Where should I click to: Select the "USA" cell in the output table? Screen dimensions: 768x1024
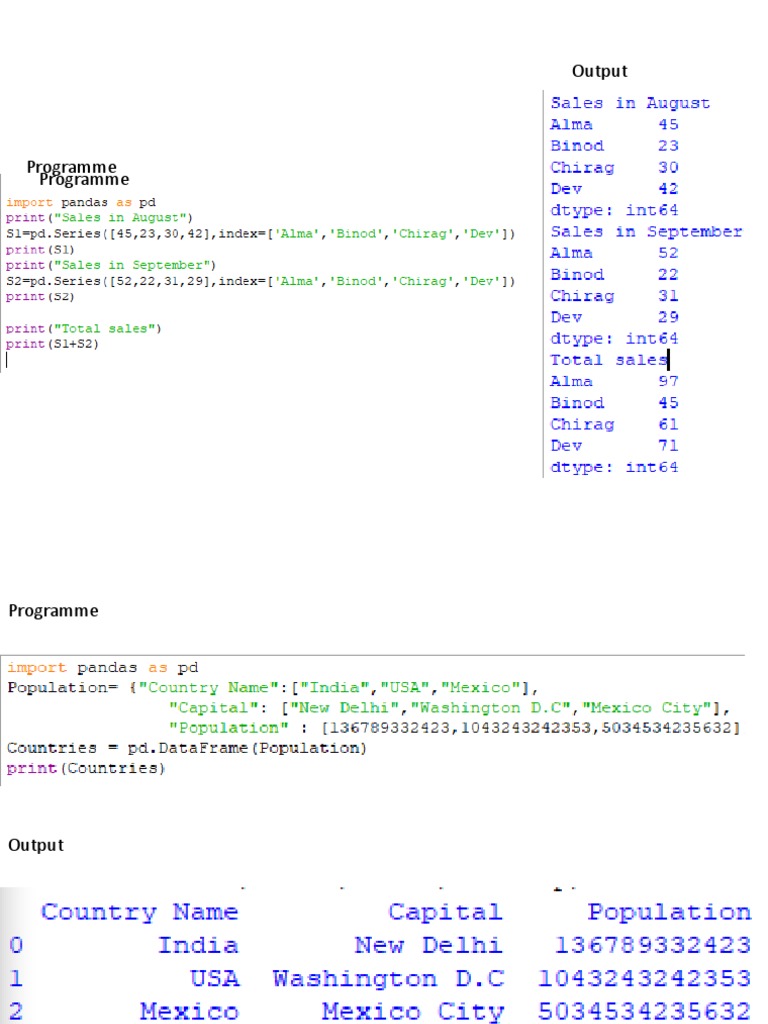(x=215, y=978)
